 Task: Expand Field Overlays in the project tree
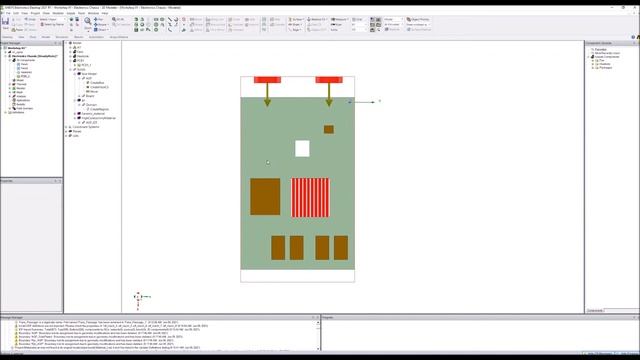tap(10, 108)
